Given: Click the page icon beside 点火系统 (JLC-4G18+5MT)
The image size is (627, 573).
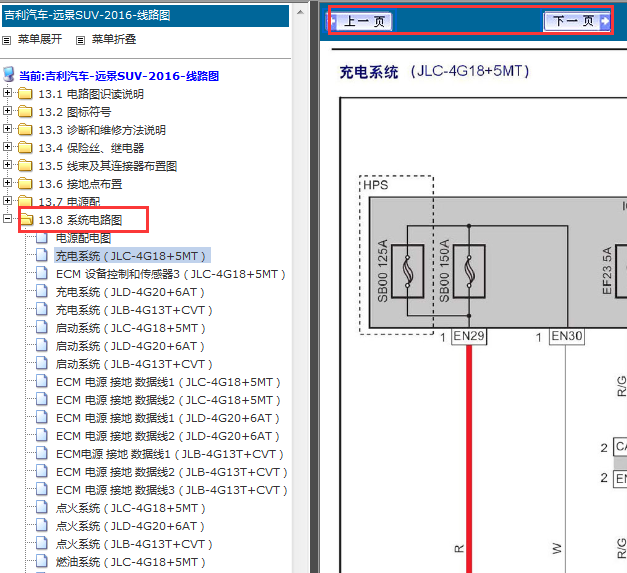Looking at the screenshot, I should coord(42,507).
